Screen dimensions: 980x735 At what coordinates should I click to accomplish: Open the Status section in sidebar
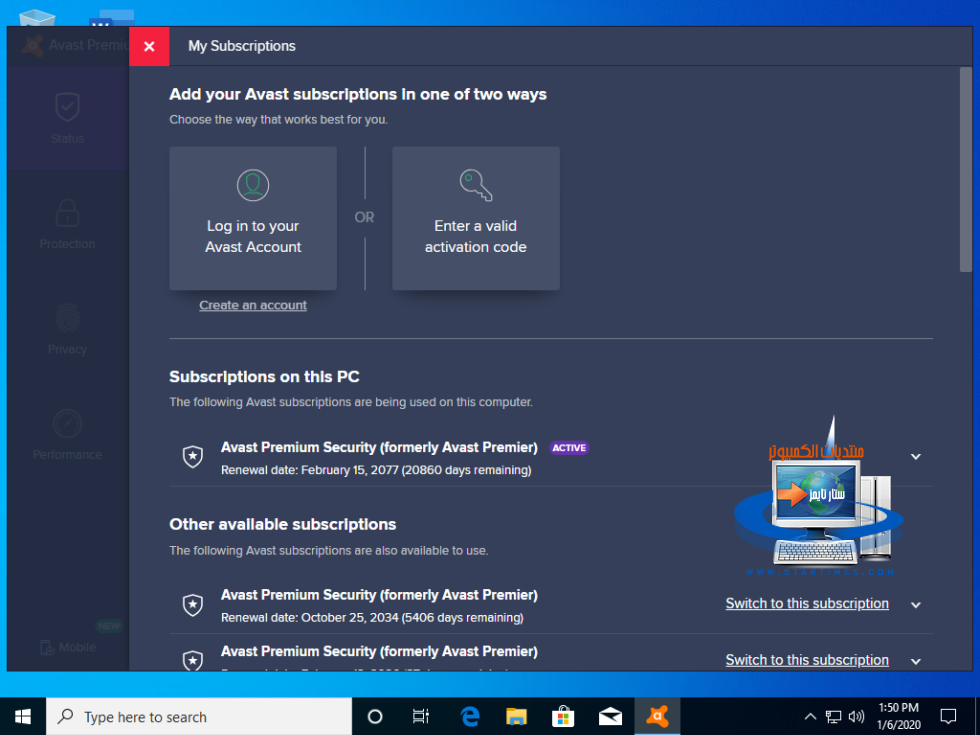68,118
